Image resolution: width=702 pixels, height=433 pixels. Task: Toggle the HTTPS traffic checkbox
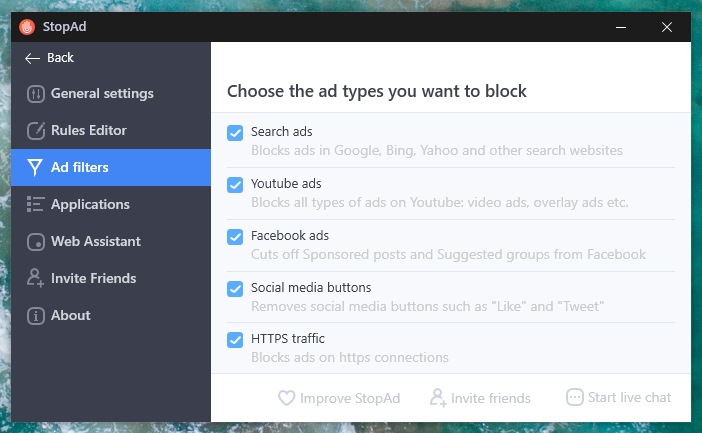pos(235,340)
